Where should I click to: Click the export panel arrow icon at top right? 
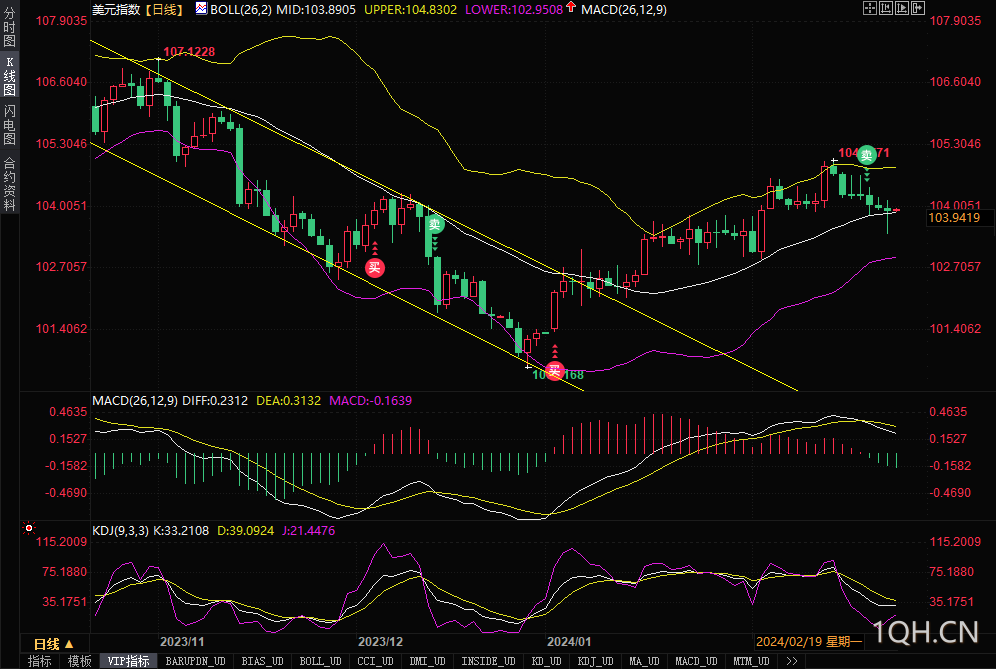click(x=918, y=8)
